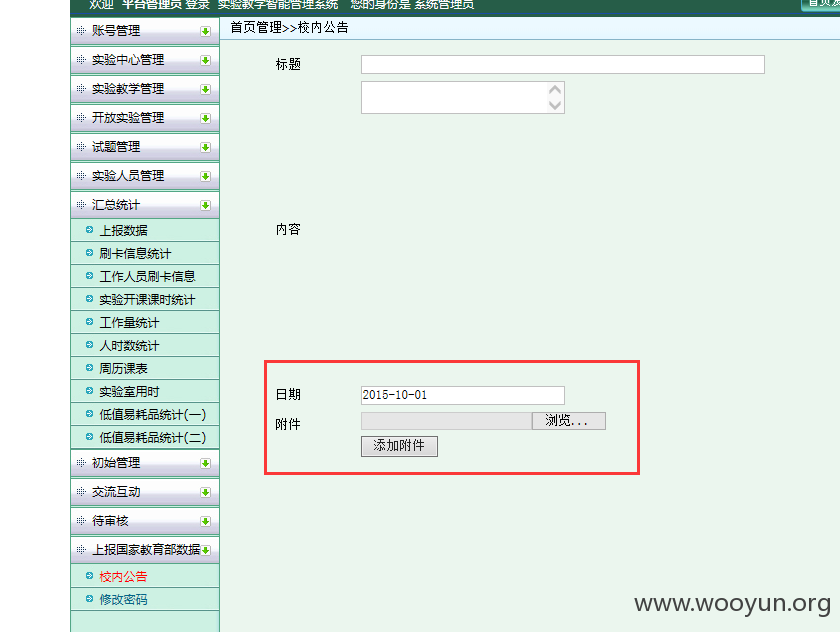The width and height of the screenshot is (840, 632).
Task: Click grip icon left of 账号管理
Action: click(x=81, y=31)
